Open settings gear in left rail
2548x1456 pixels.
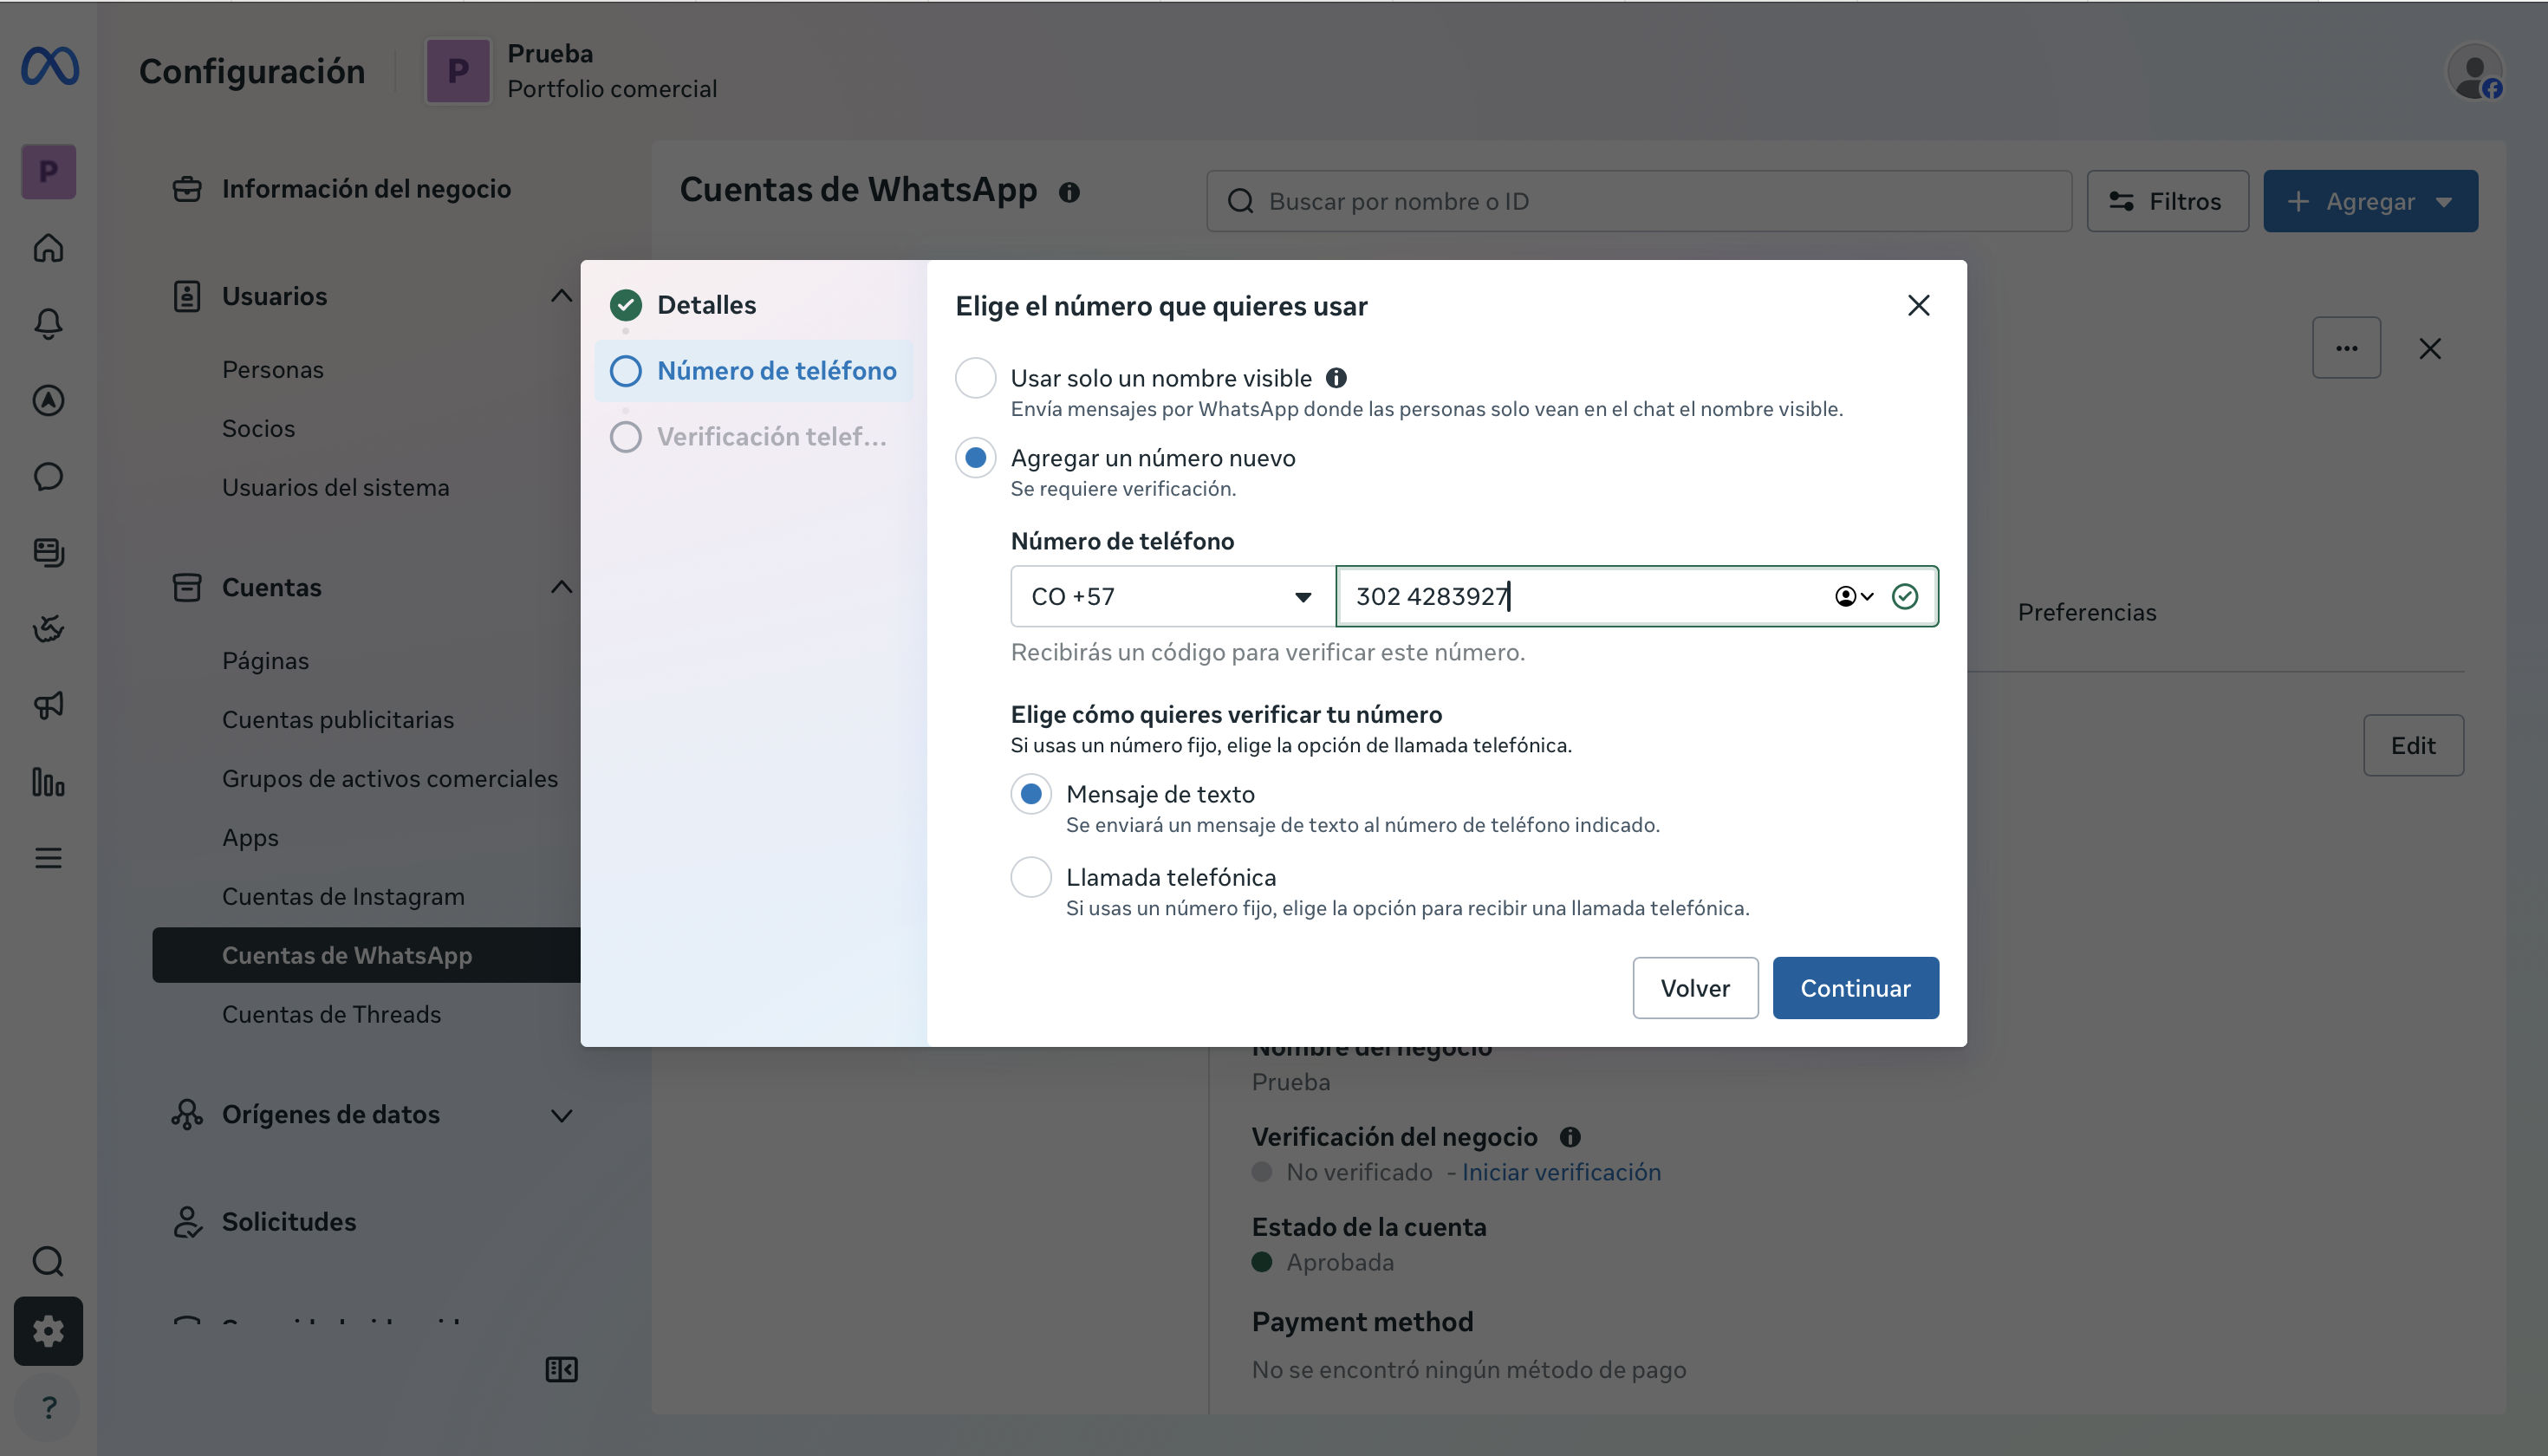(x=48, y=1331)
